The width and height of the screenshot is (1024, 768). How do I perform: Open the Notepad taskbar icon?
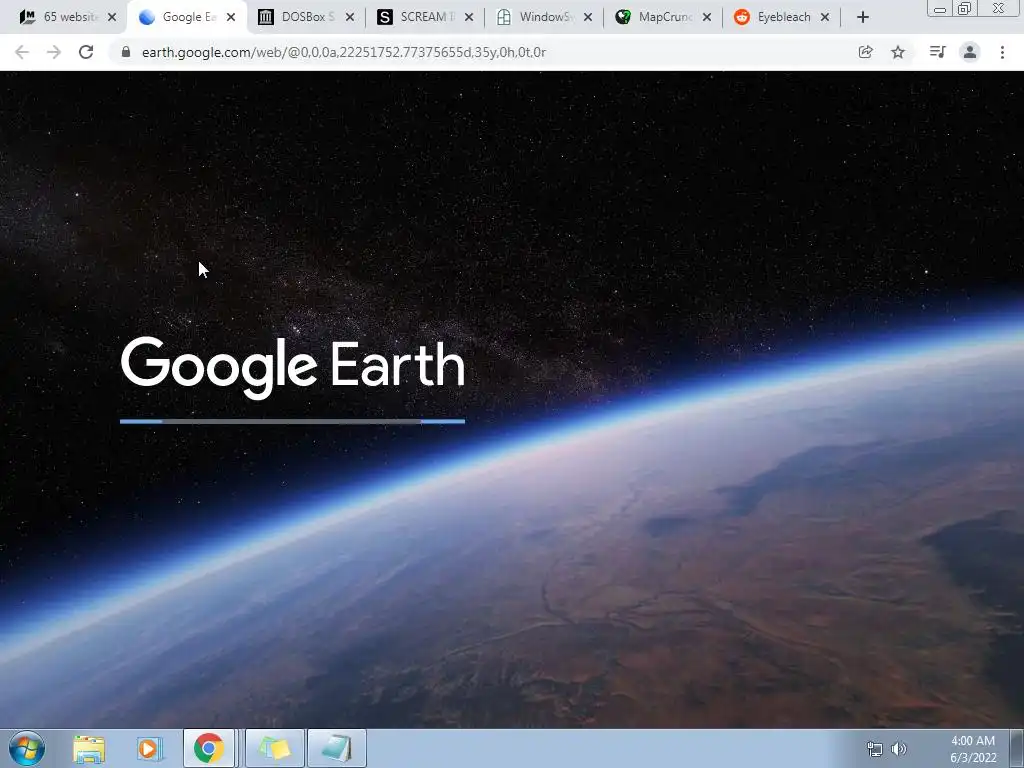click(x=337, y=748)
